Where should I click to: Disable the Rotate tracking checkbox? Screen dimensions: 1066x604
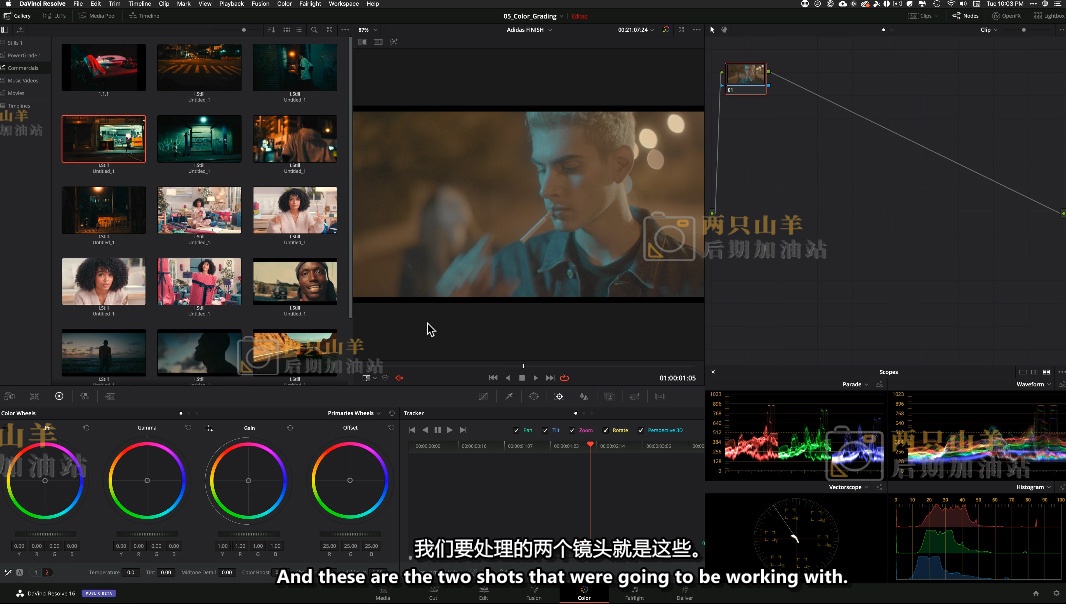coord(606,430)
